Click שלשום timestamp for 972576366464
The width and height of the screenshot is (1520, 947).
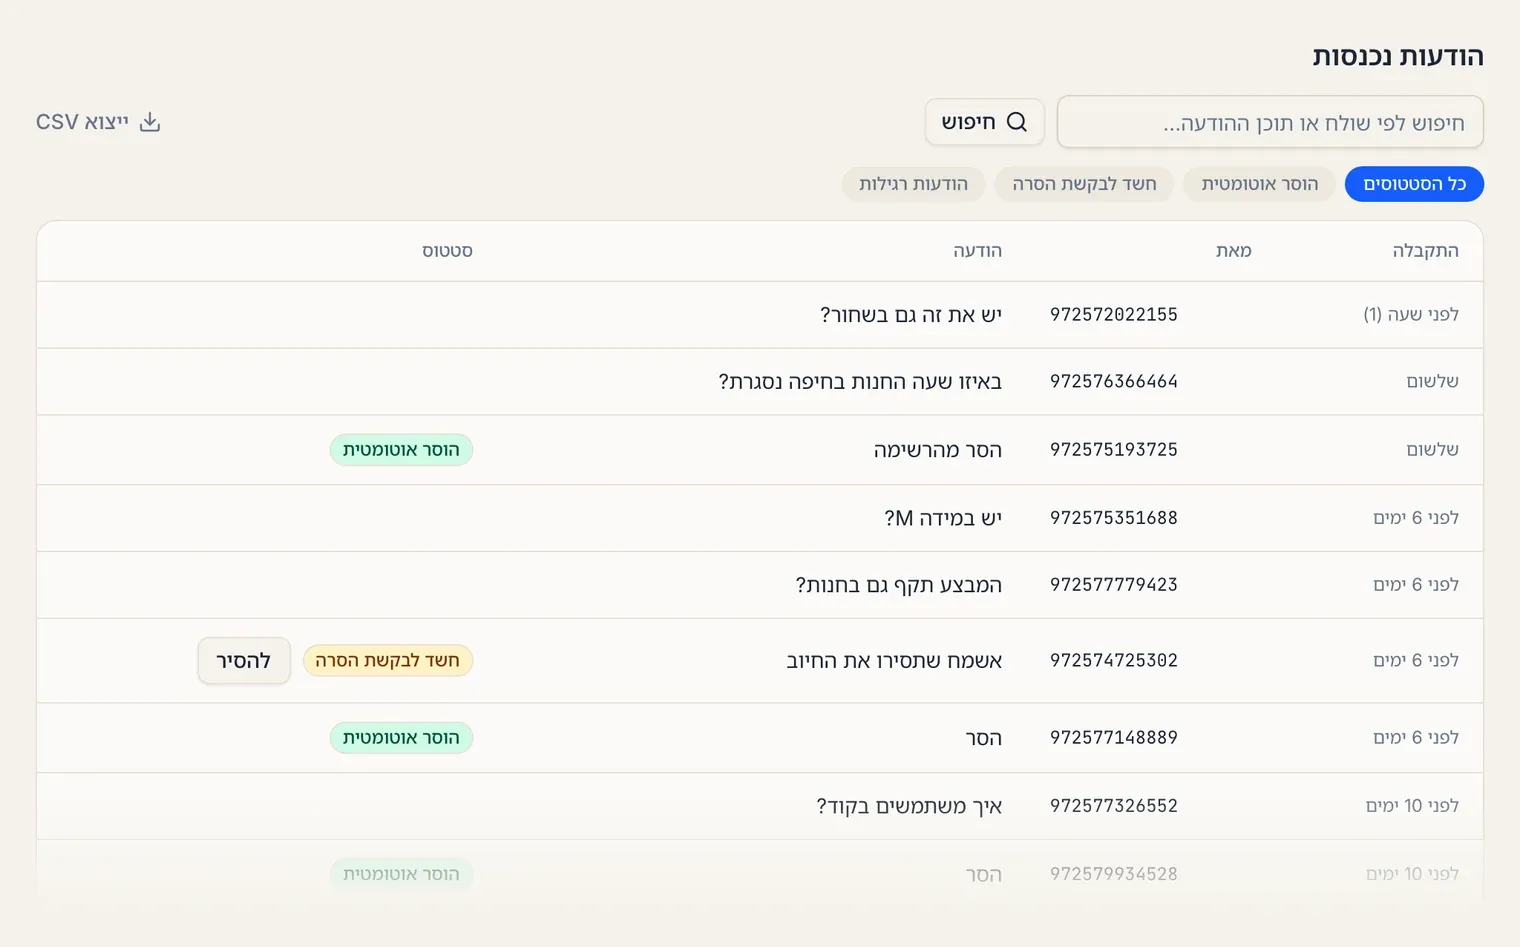1433,382
